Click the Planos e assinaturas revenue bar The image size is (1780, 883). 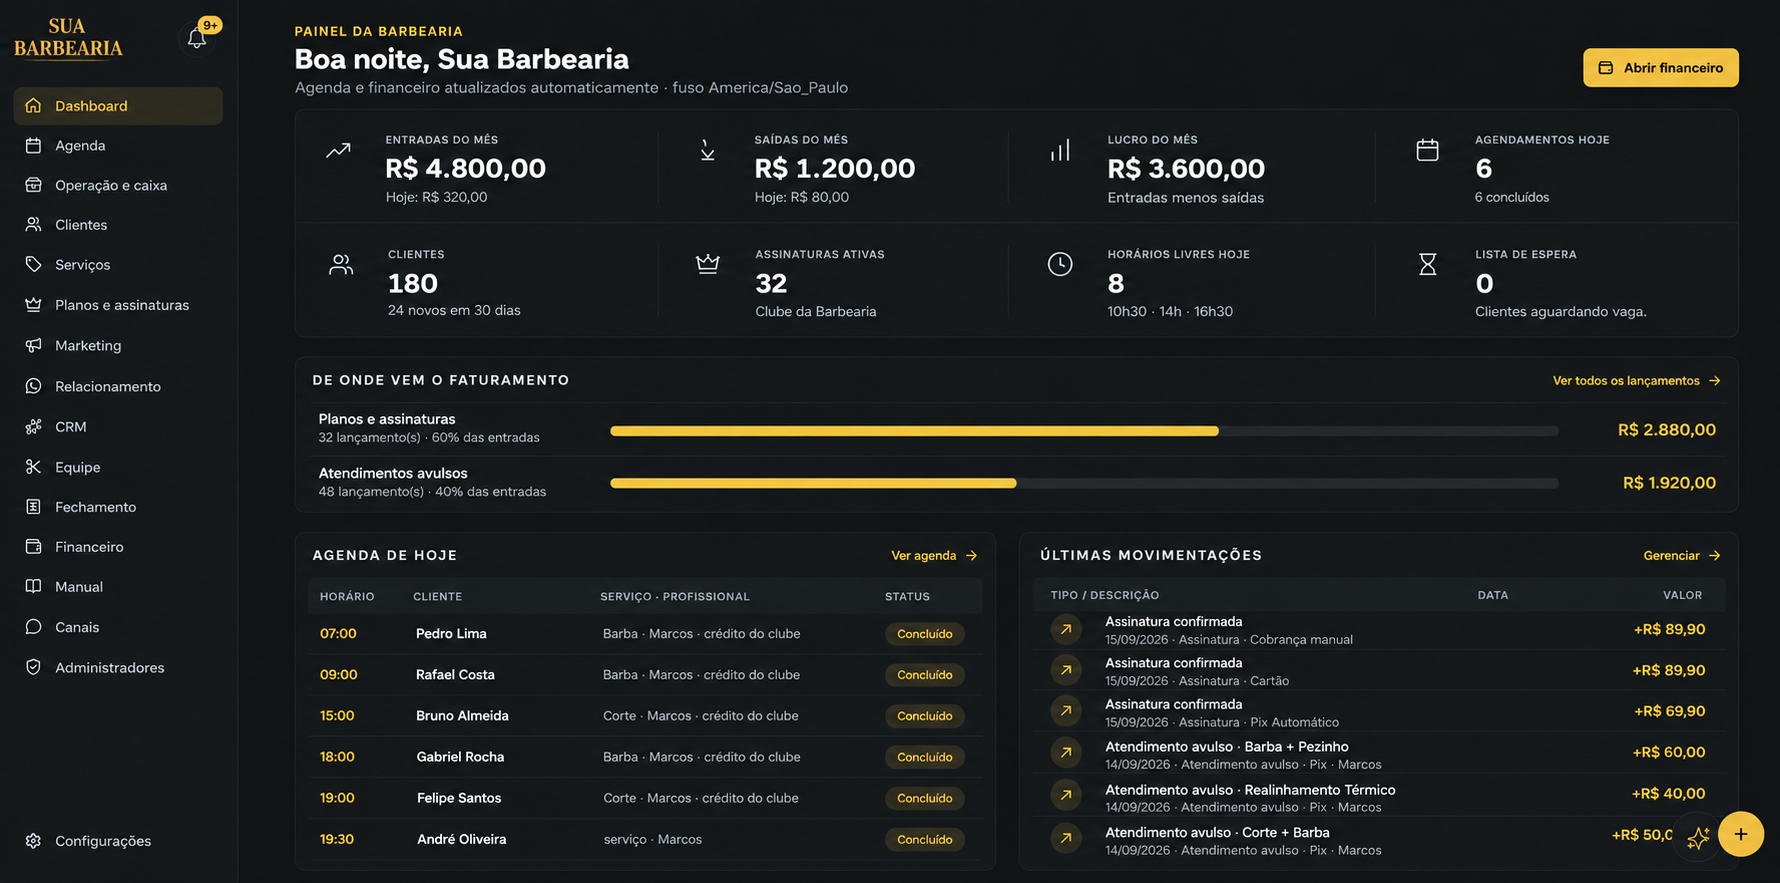pos(1084,431)
